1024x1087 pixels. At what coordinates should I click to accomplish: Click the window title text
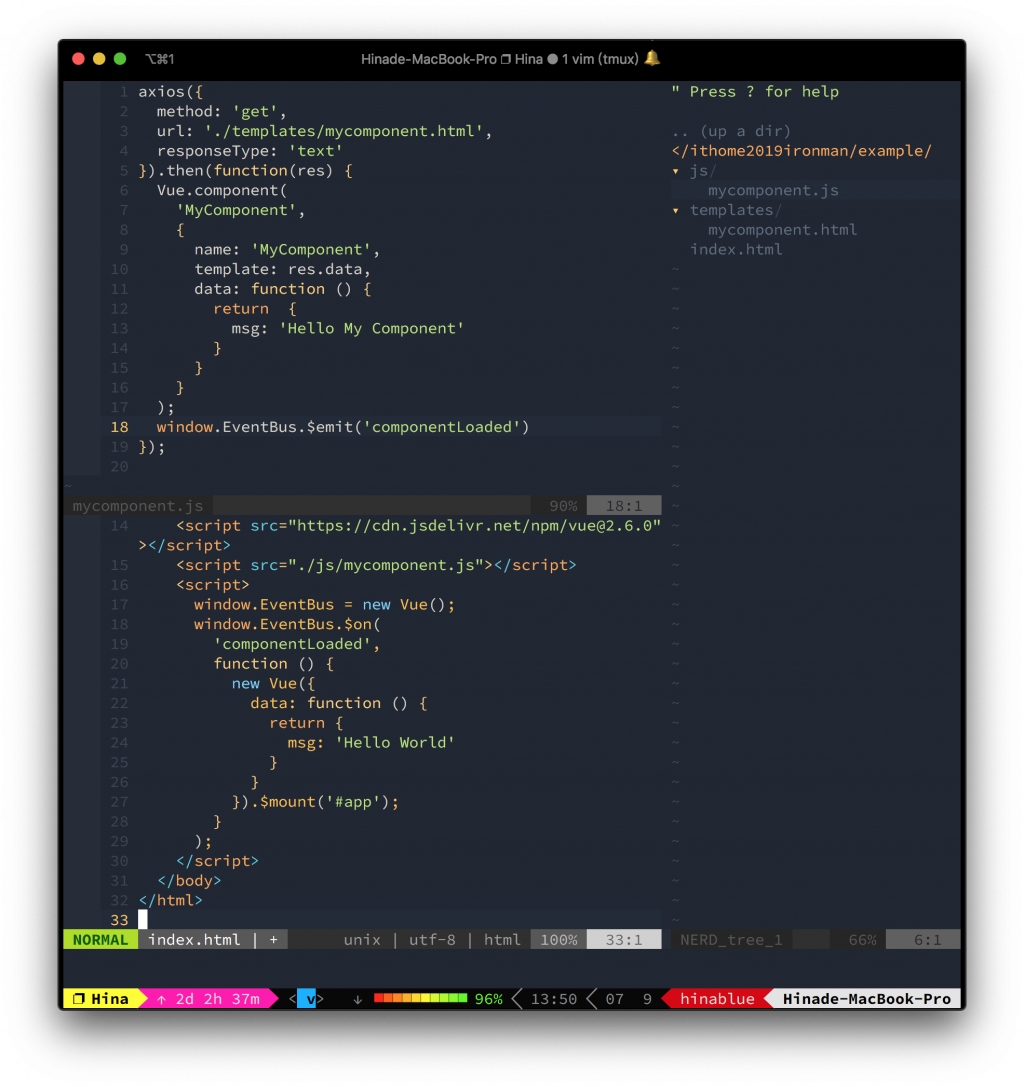[499, 59]
